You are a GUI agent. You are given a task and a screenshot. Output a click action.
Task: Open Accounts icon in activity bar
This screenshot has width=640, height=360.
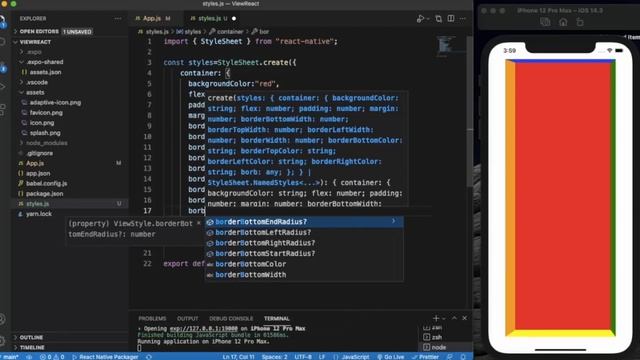[x=2, y=319]
